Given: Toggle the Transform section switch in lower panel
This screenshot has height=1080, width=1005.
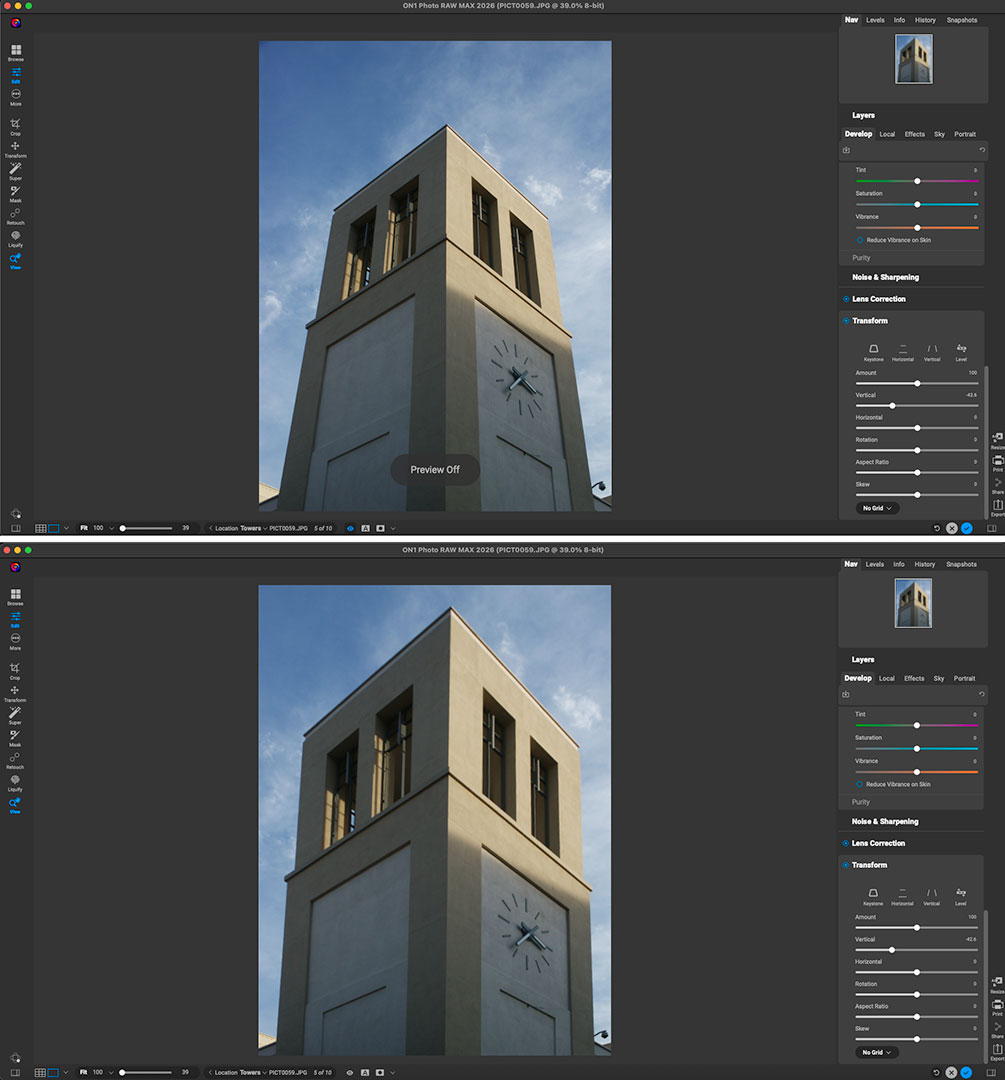Looking at the screenshot, I should (846, 865).
